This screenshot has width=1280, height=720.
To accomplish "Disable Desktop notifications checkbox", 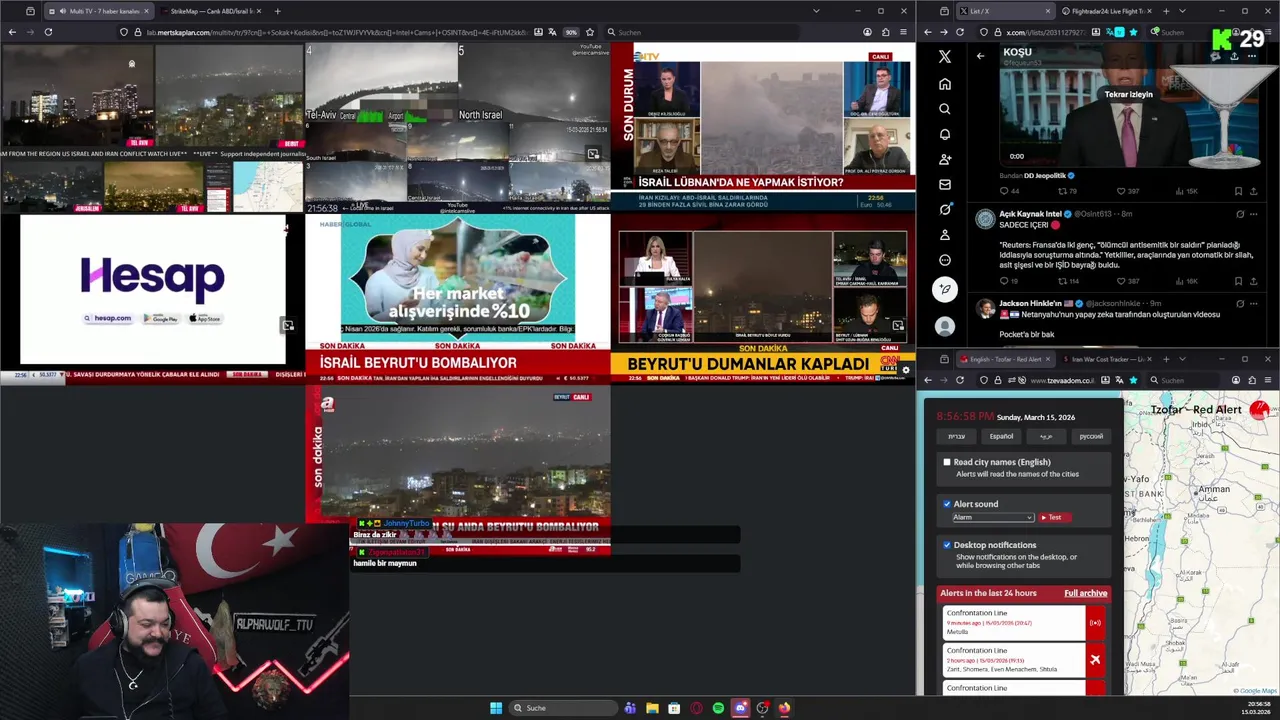I will click(947, 545).
